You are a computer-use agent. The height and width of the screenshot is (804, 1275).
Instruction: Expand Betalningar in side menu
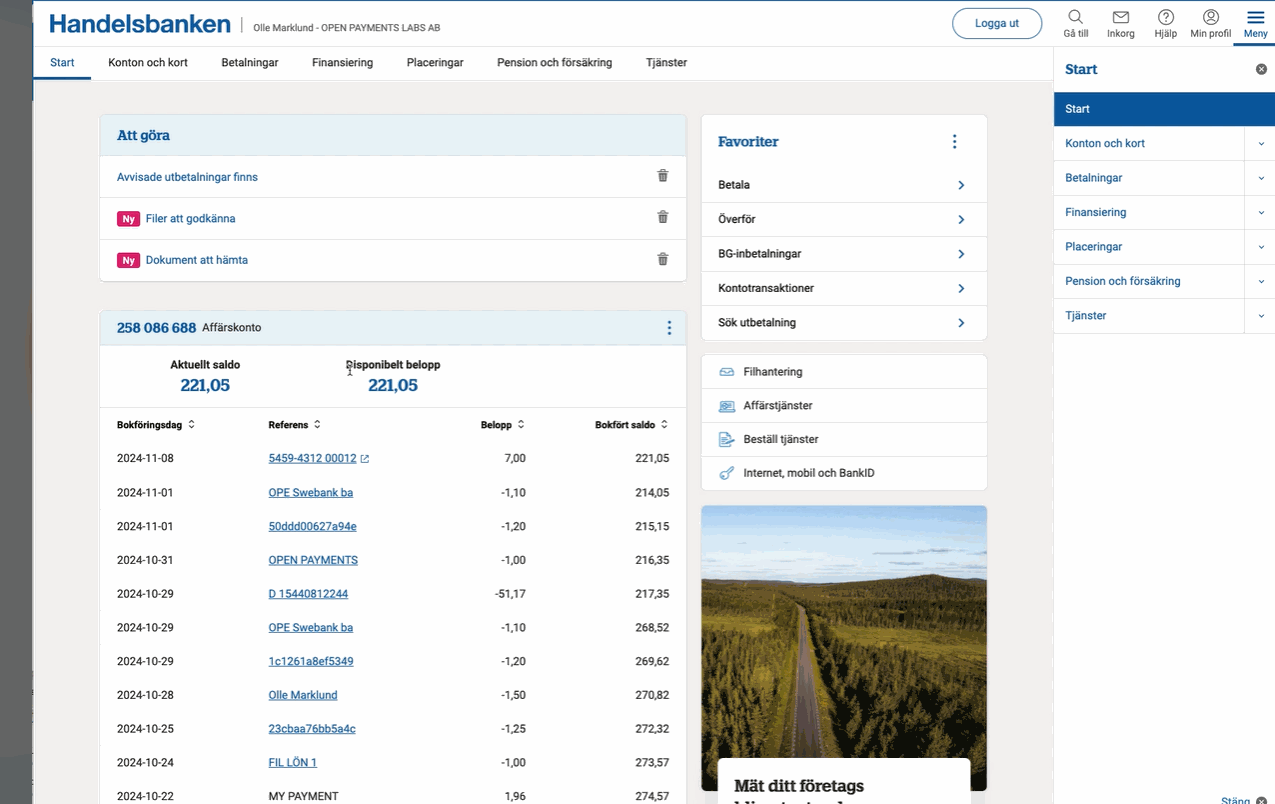click(1261, 178)
